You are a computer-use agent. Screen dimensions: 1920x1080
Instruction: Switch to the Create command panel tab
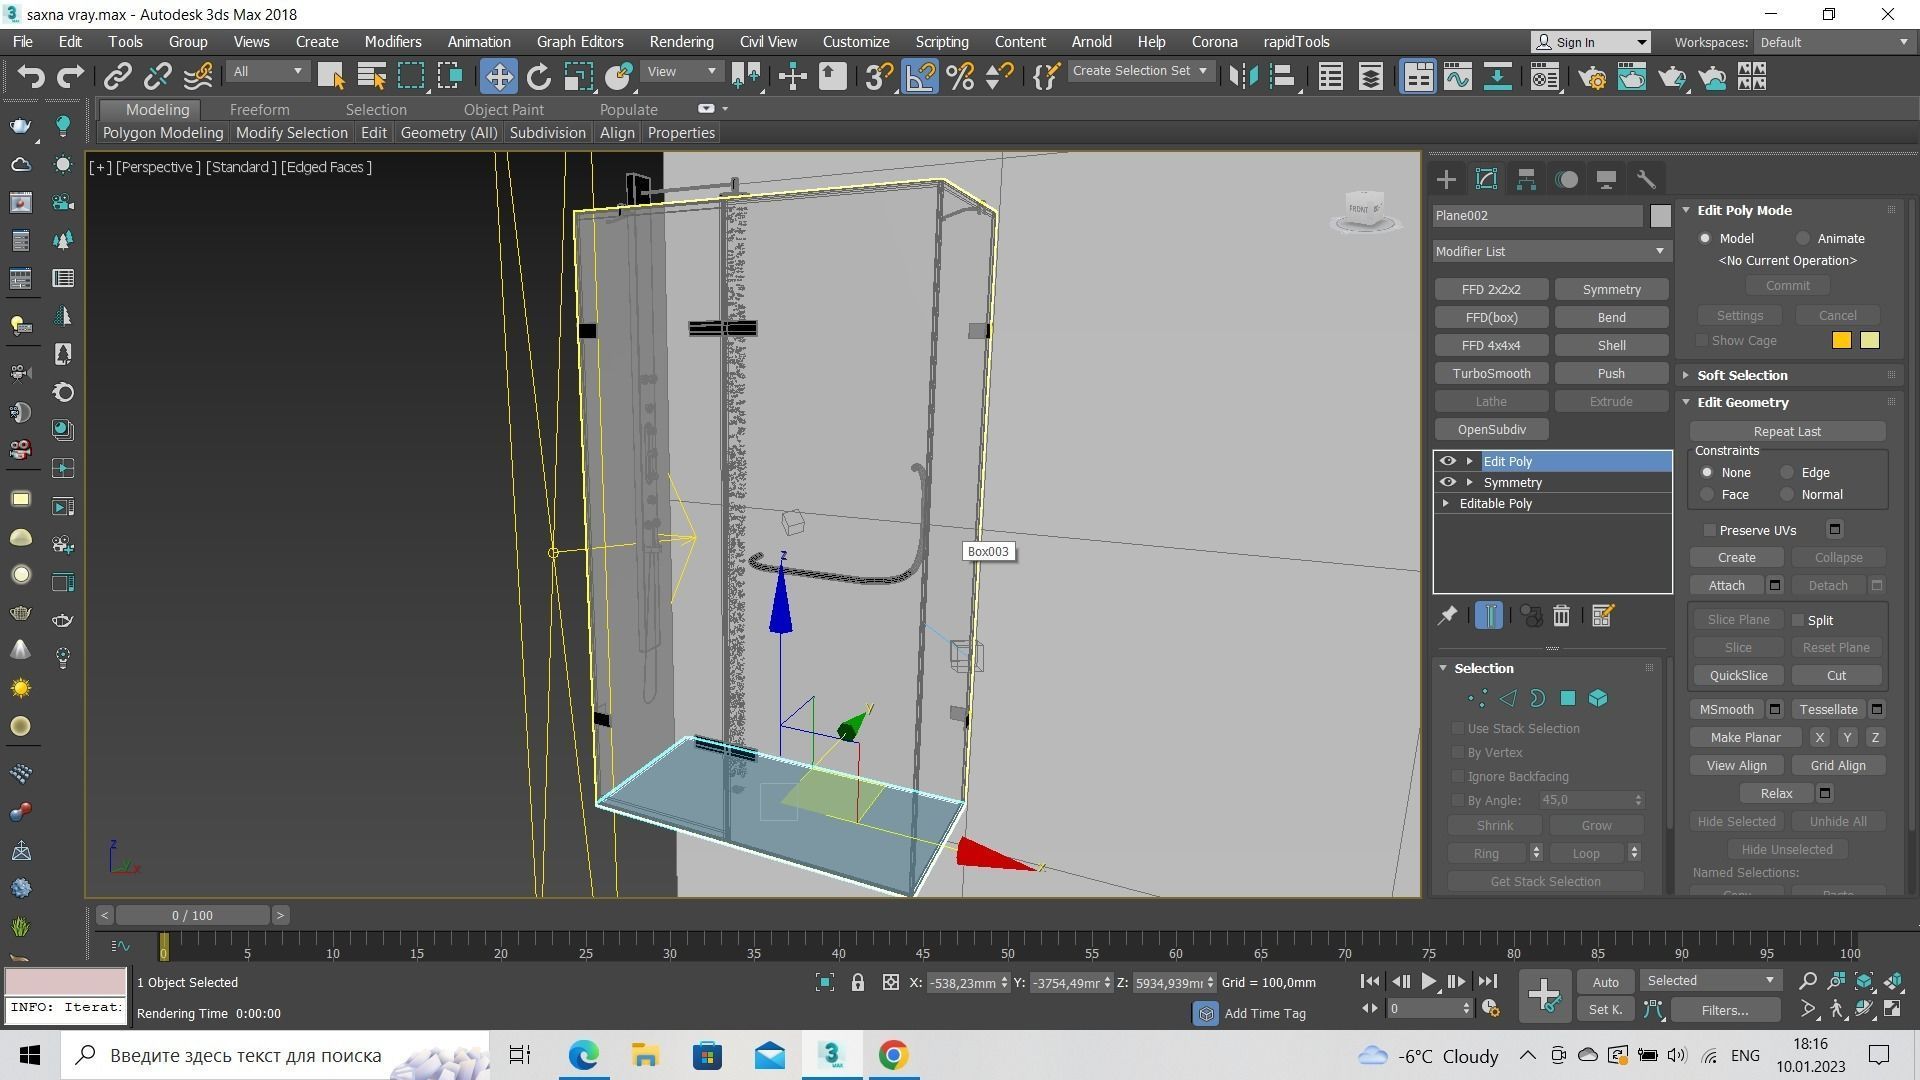tap(1446, 179)
